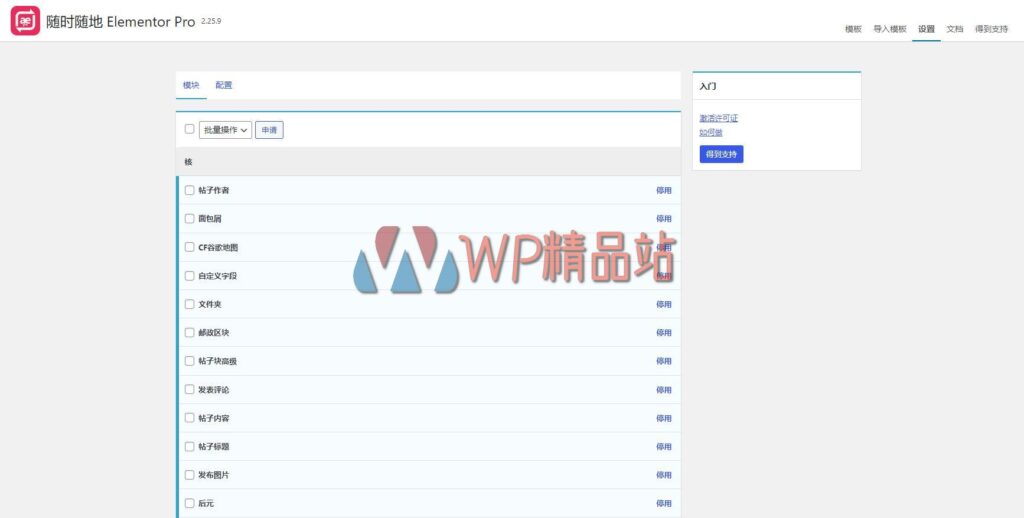
Task: Click 停用 for the 文件夹 module
Action: pyautogui.click(x=664, y=304)
